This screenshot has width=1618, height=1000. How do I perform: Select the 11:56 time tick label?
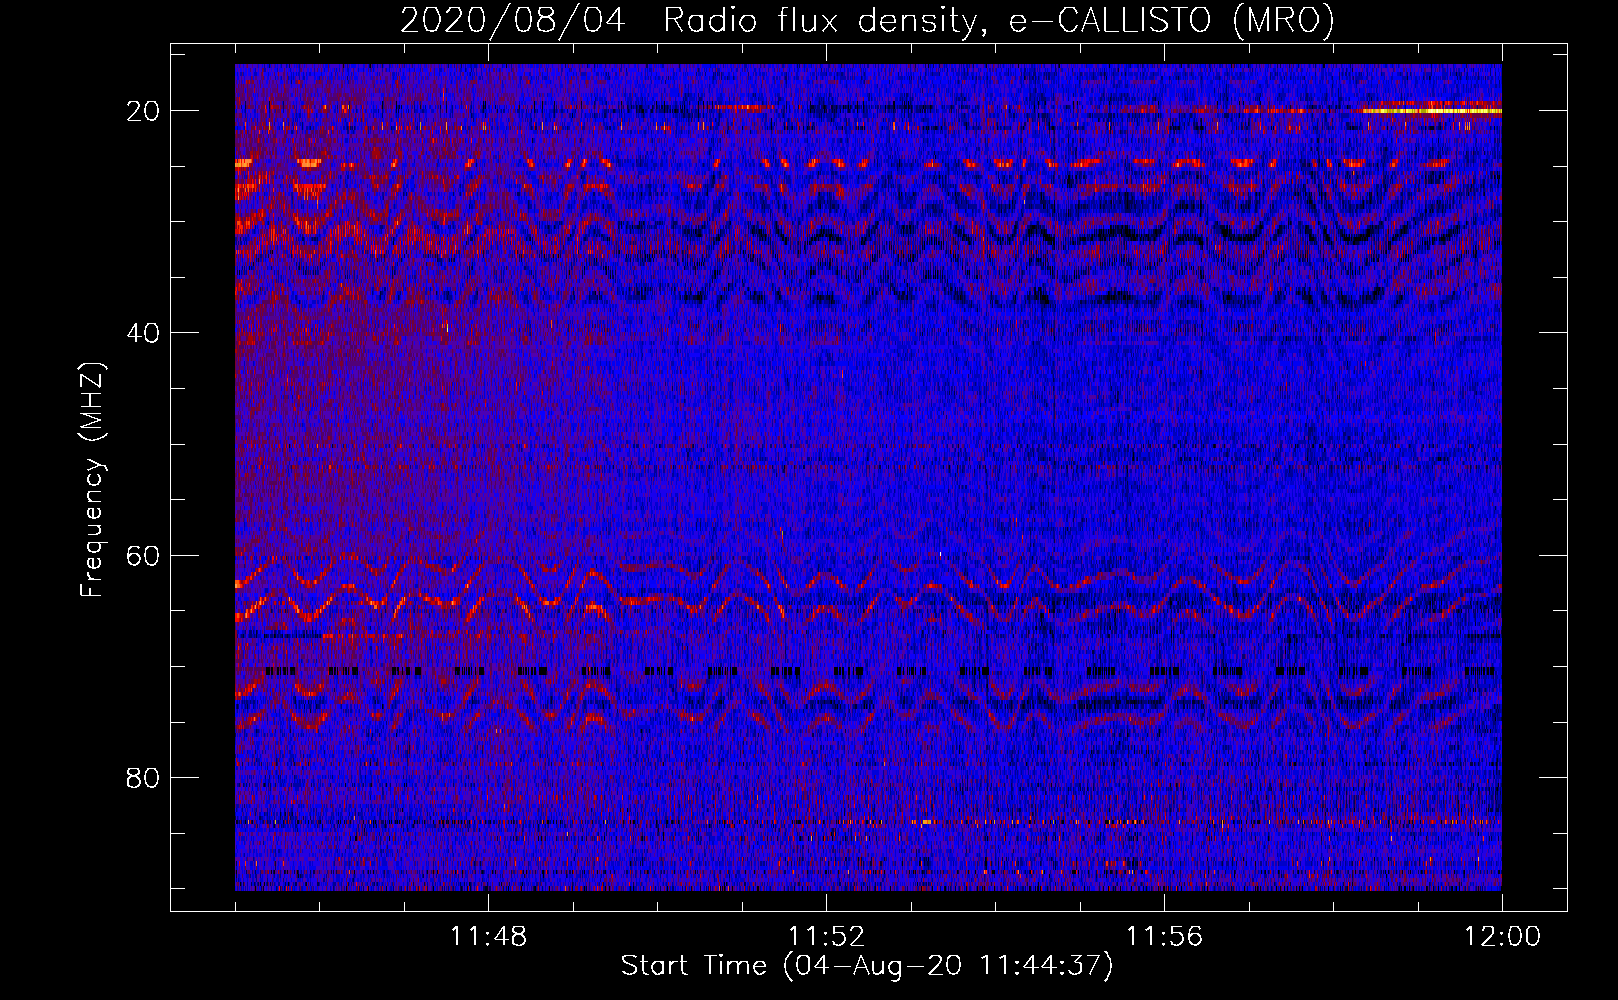click(1164, 937)
